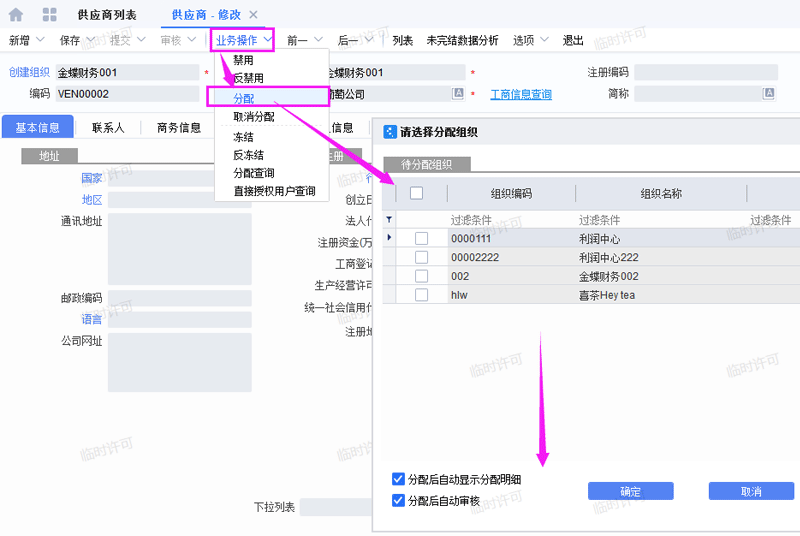
Task: Click the dialog icon beside 请选择分配组织
Action: (x=391, y=131)
